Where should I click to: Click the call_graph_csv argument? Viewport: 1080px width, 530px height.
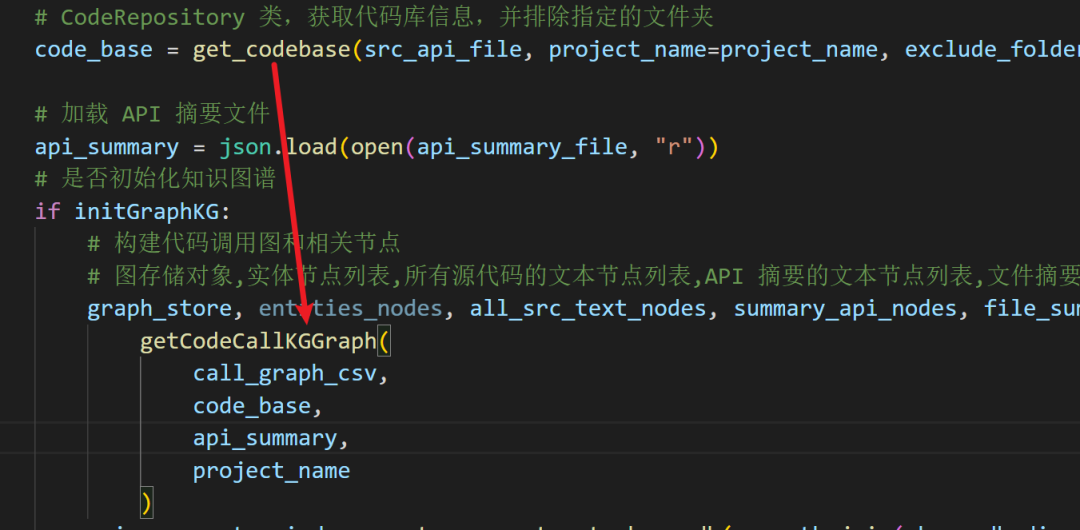[284, 373]
